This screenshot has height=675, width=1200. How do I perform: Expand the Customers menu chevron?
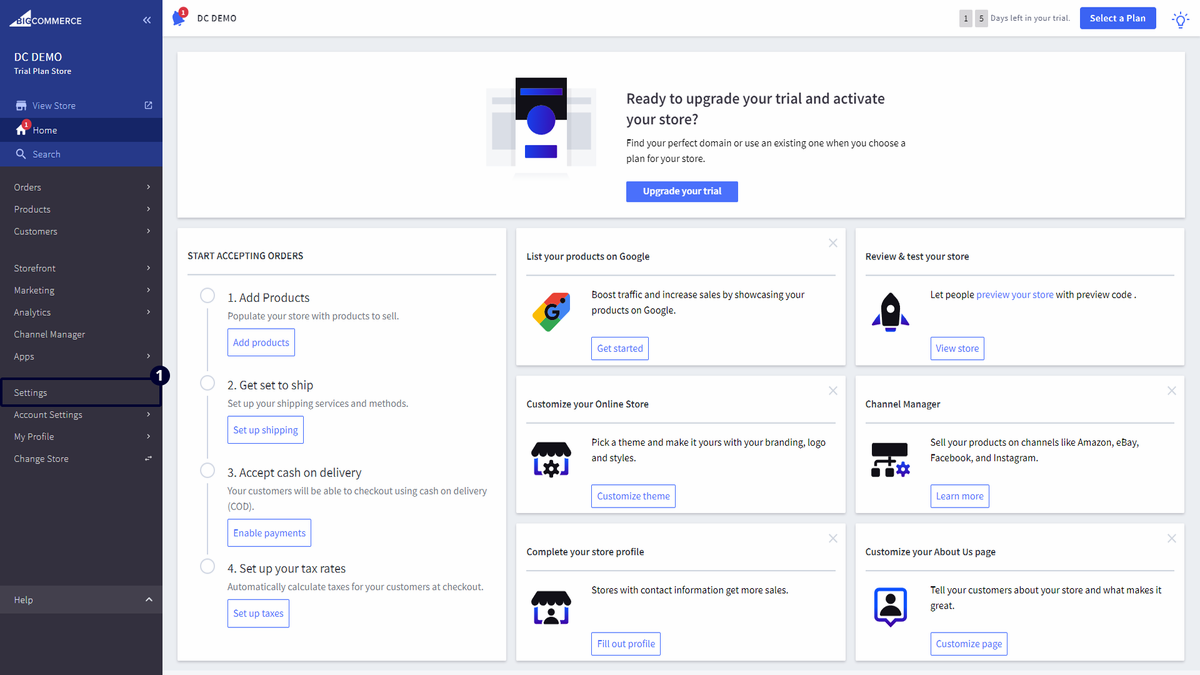[x=148, y=231]
